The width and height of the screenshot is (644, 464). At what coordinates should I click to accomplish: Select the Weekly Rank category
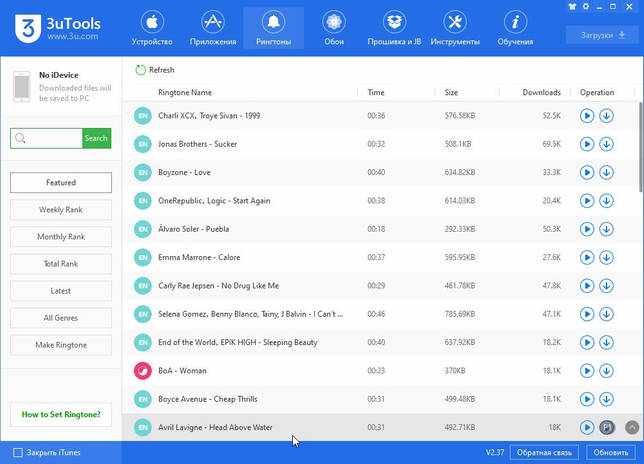(x=61, y=209)
